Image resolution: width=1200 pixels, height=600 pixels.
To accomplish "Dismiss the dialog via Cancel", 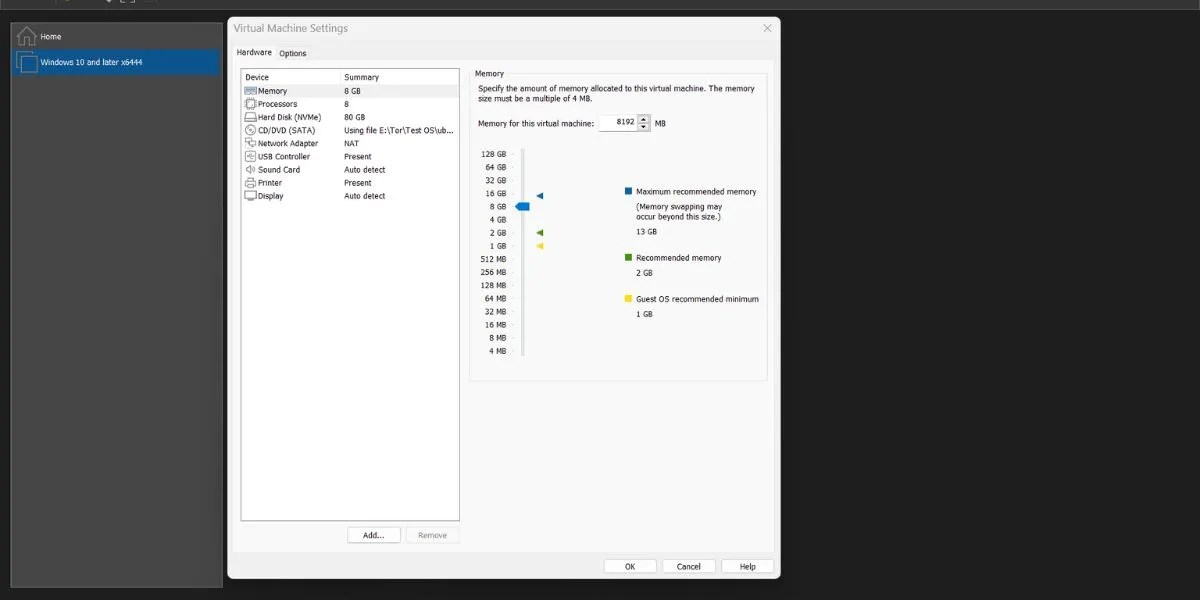I will [x=688, y=565].
